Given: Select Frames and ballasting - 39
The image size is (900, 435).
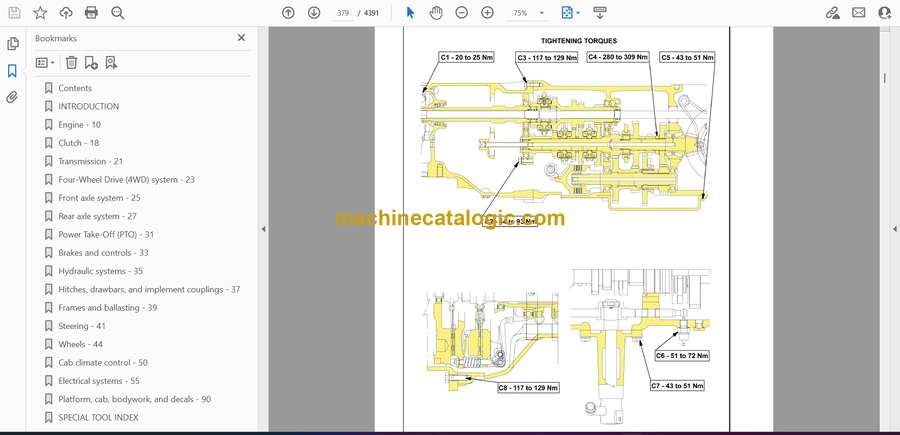Looking at the screenshot, I should pyautogui.click(x=107, y=308).
